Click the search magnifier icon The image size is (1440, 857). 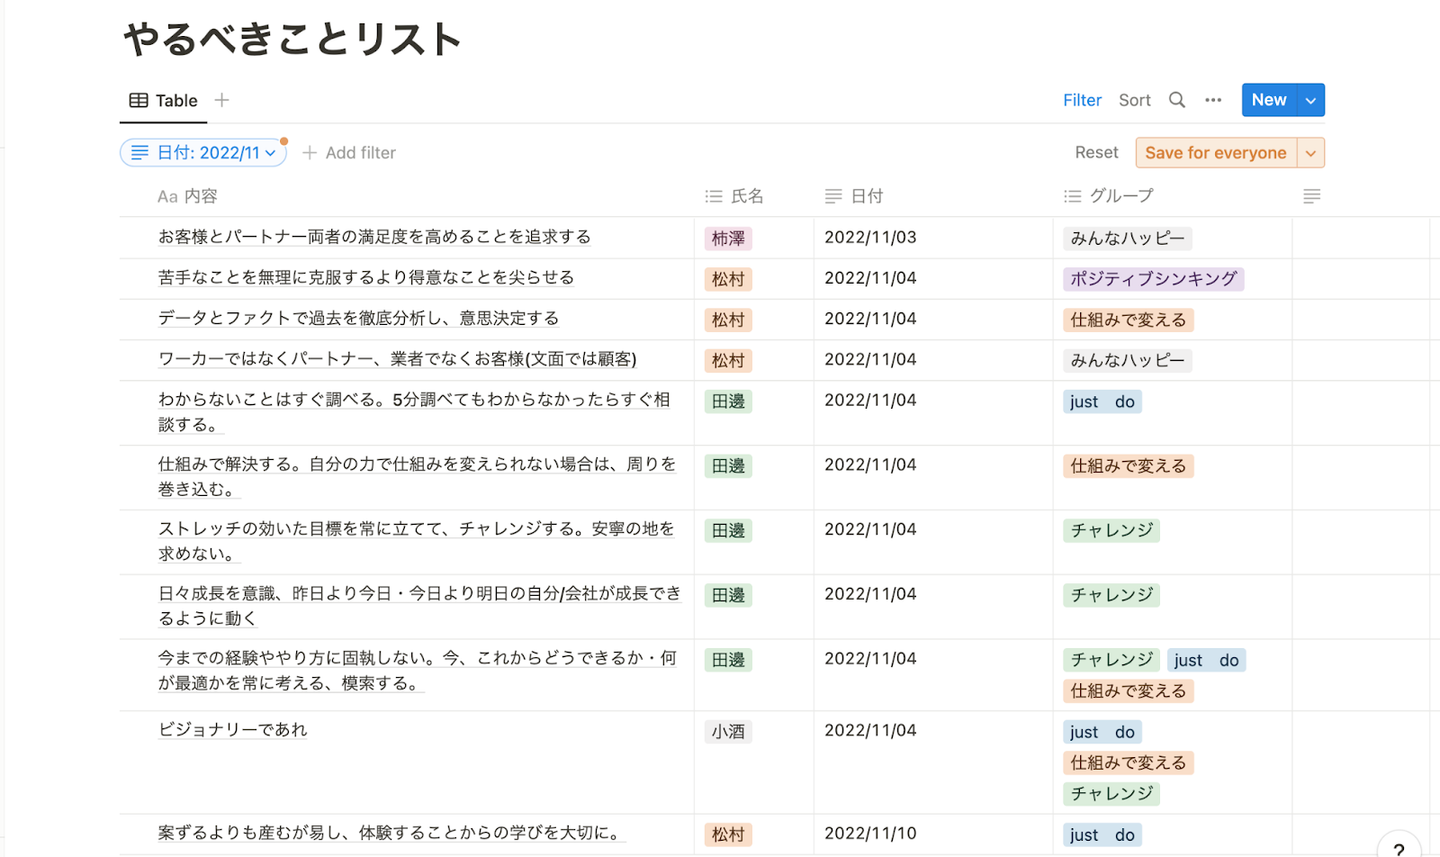(1177, 100)
